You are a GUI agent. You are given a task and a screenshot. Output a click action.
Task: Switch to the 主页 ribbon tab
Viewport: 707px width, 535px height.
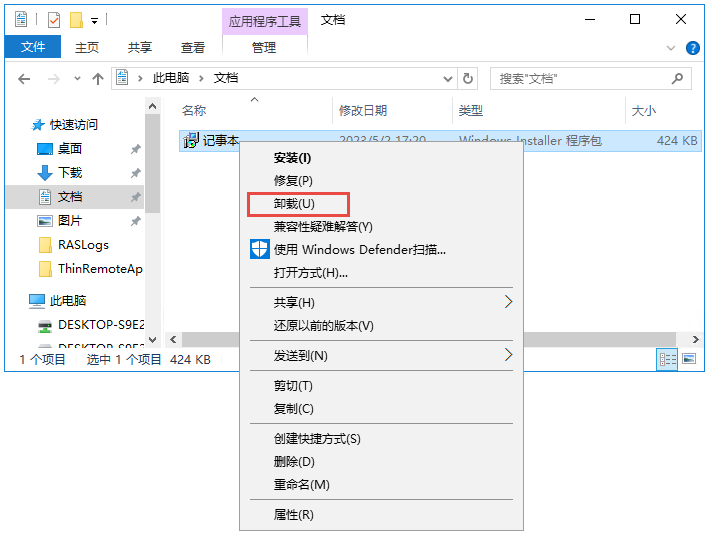tap(87, 47)
